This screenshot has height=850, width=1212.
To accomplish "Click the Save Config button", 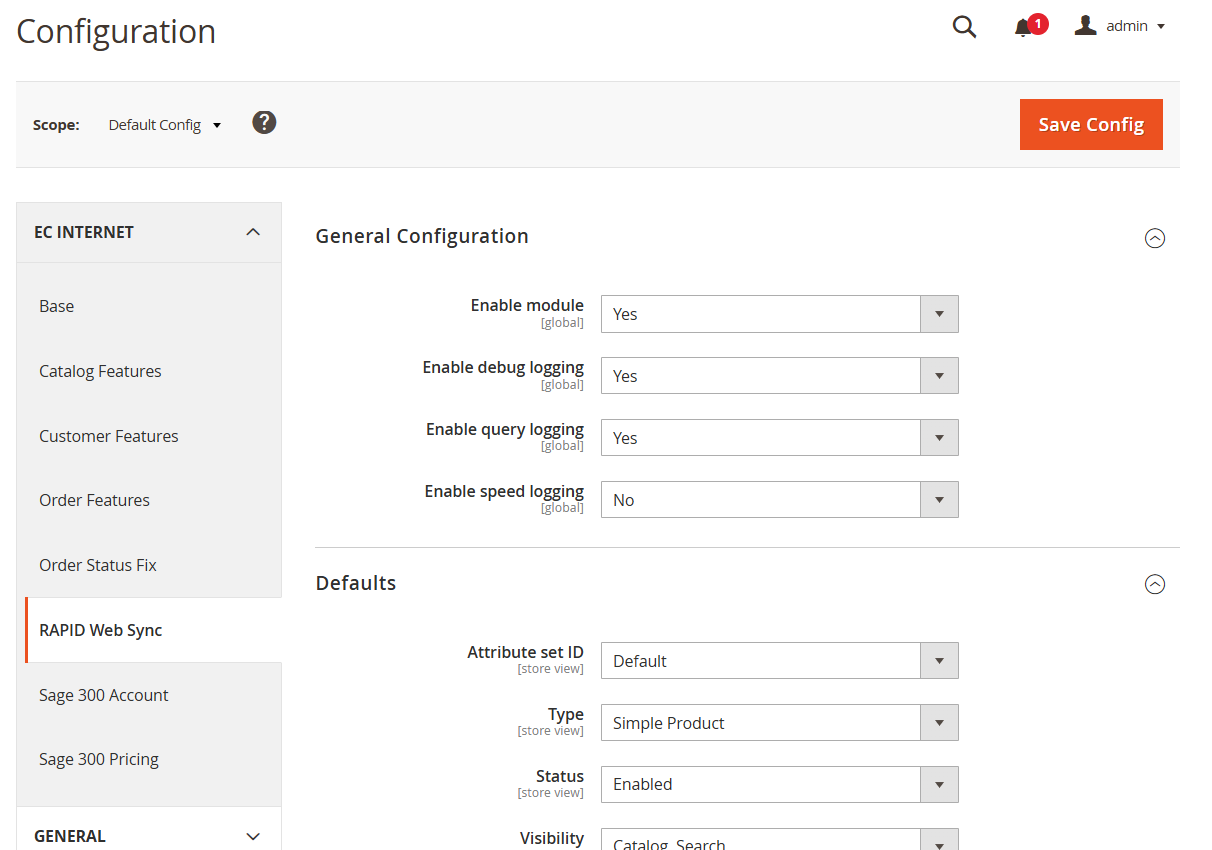I will [1091, 124].
